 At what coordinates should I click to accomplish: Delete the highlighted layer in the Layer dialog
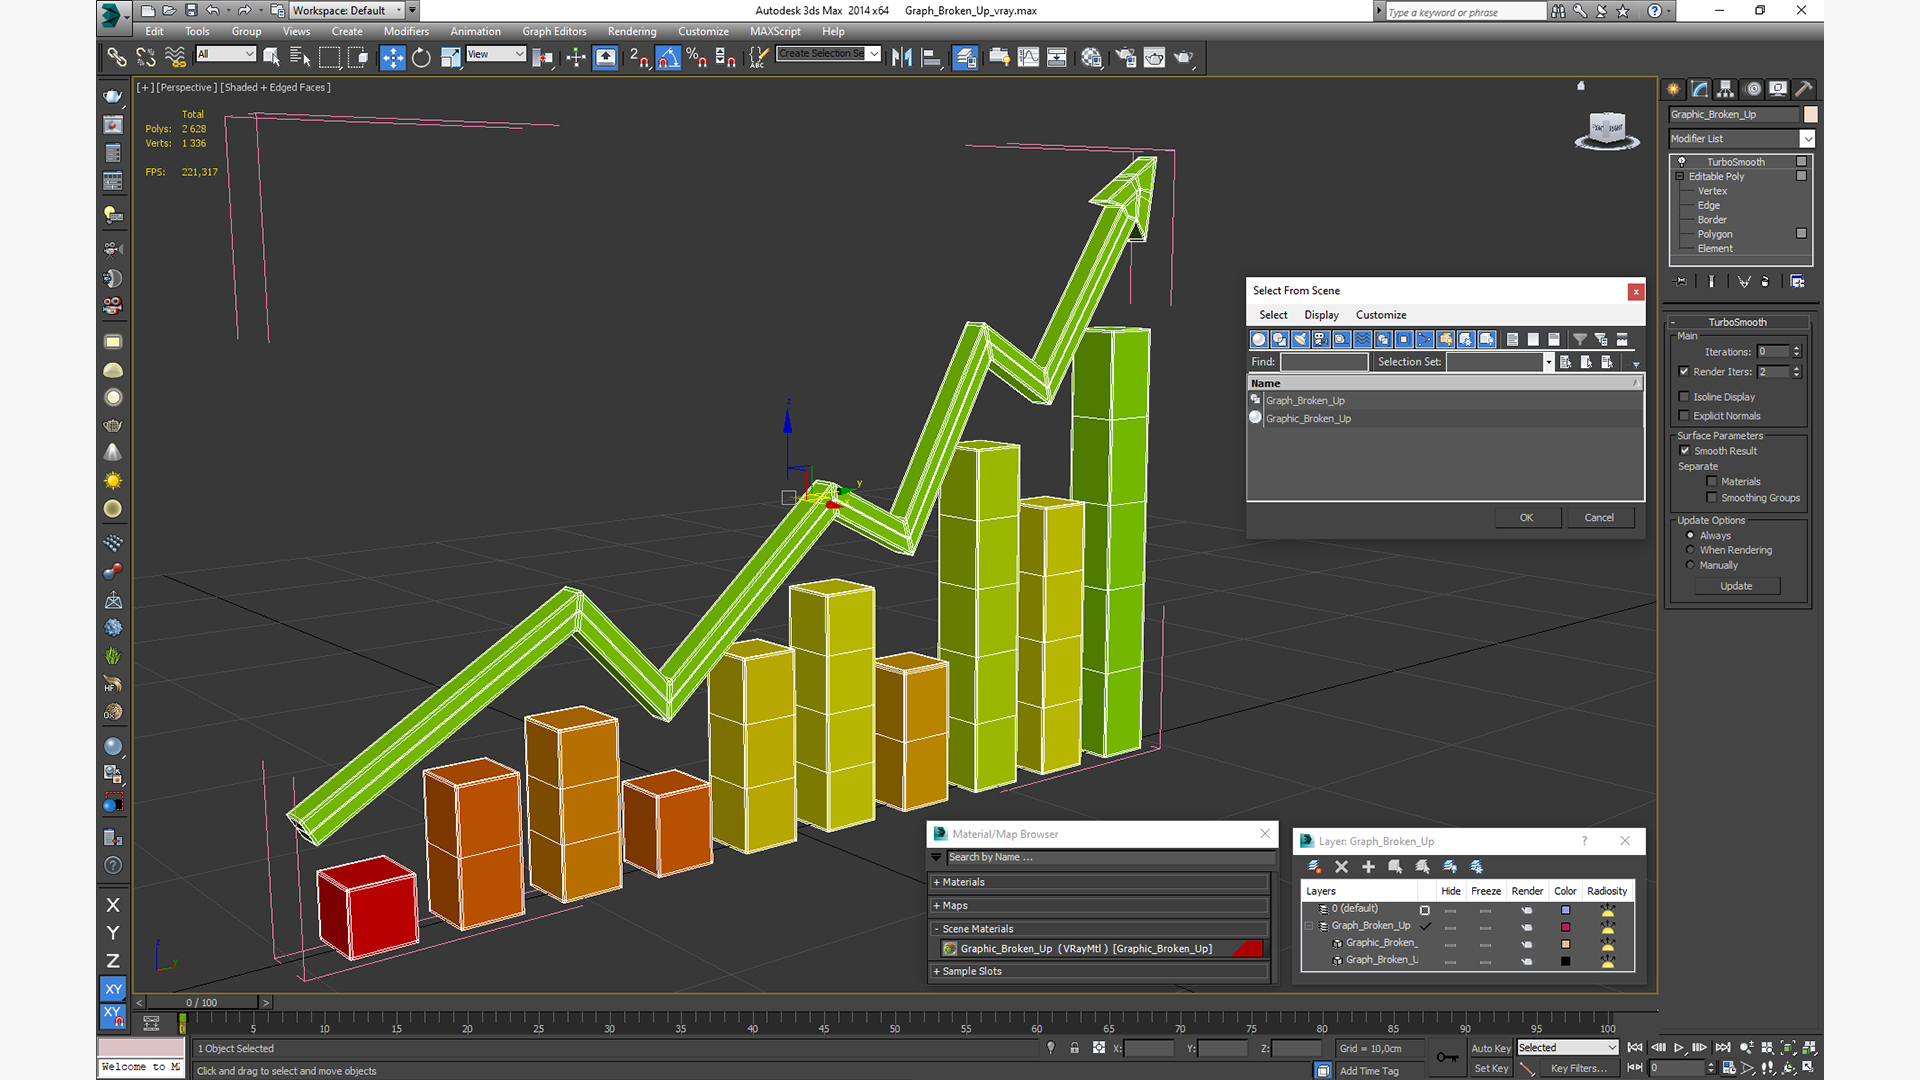(1341, 867)
